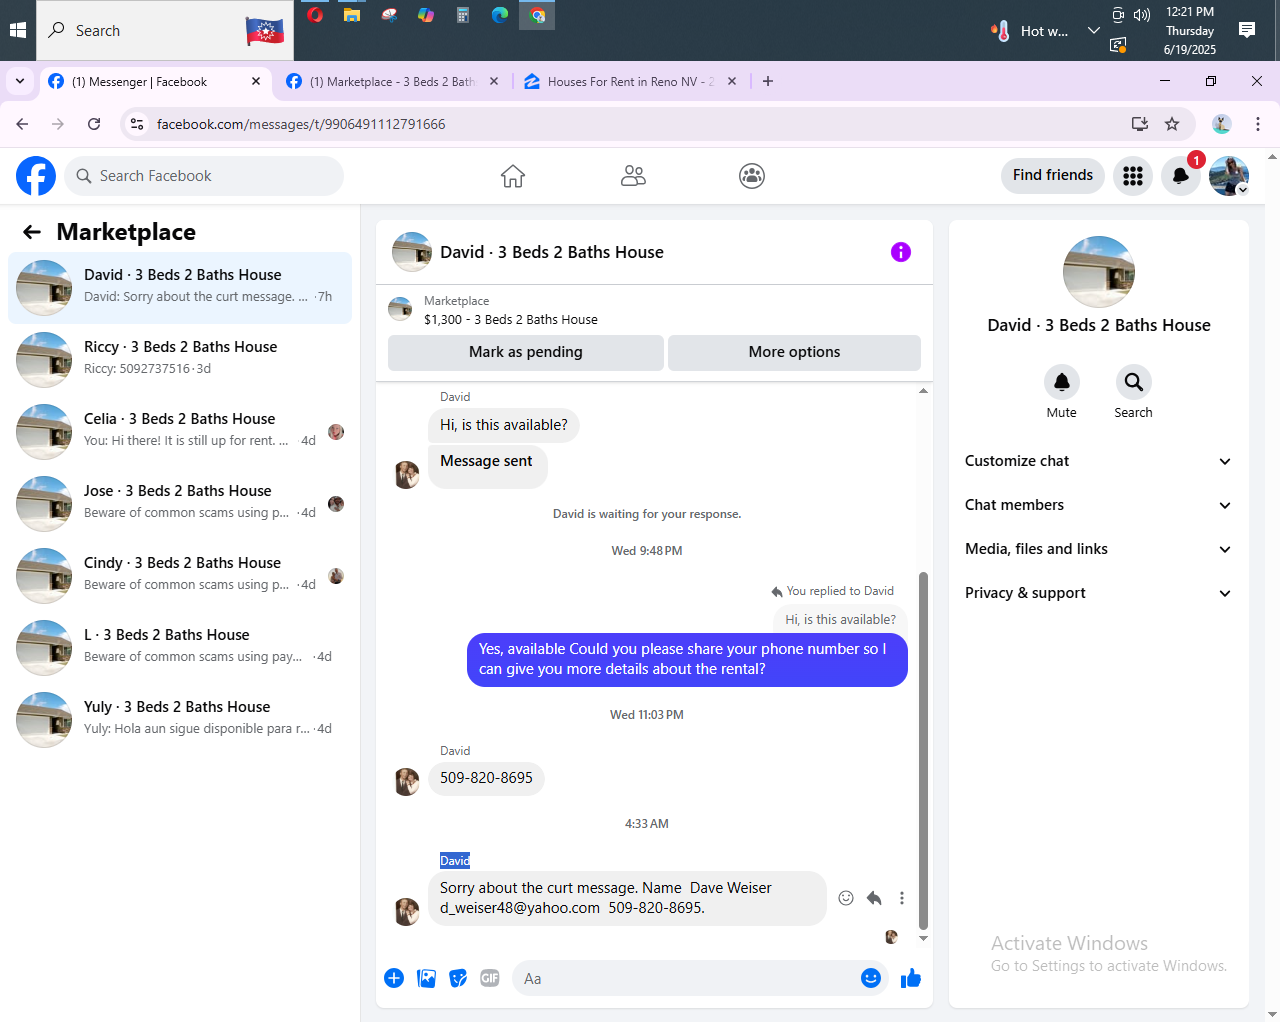Reply to David's last message arrow icon
Image resolution: width=1280 pixels, height=1022 pixels.
pos(874,898)
